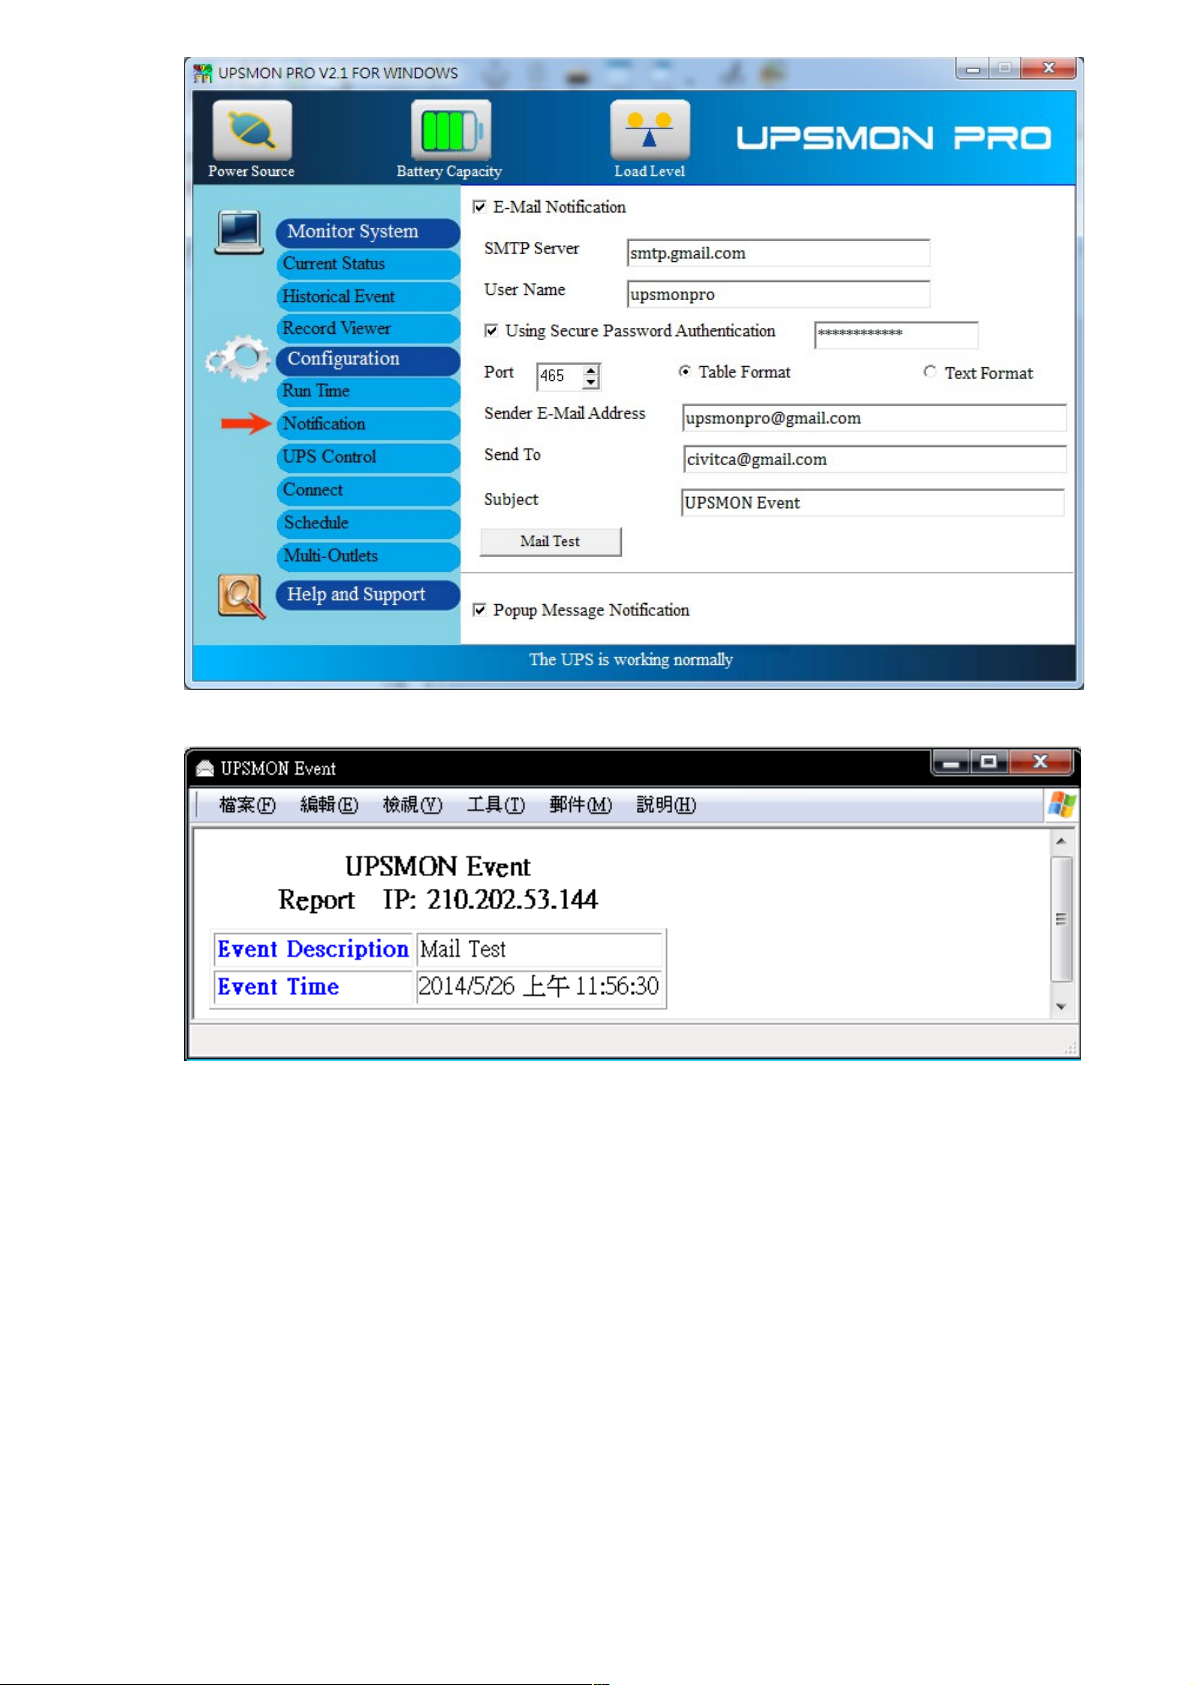
Task: Toggle Popup Message Notification checkbox
Action: point(480,609)
